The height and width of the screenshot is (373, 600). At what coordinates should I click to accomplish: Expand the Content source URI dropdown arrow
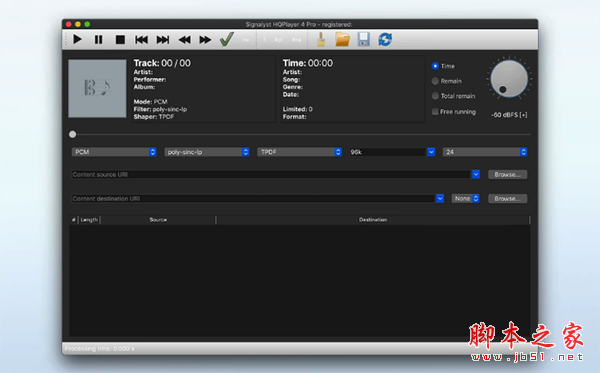click(476, 174)
